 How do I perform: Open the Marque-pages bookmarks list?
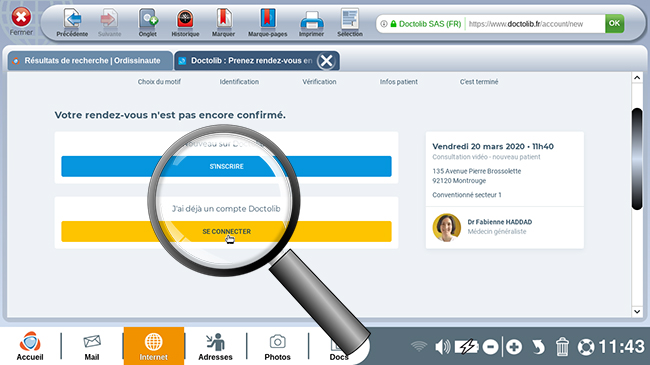click(x=267, y=23)
